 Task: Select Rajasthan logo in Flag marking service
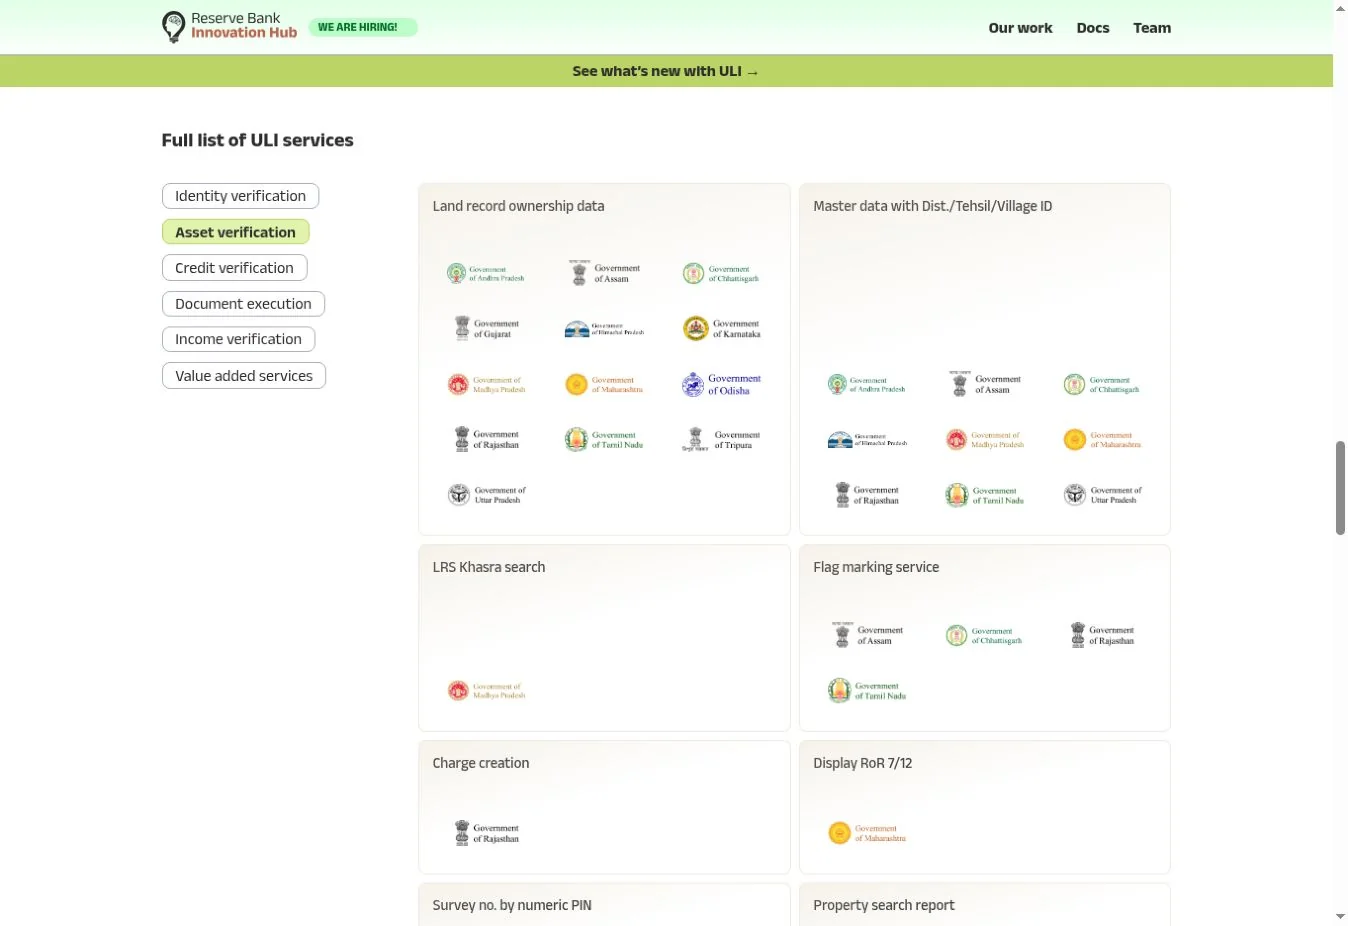click(x=1102, y=635)
